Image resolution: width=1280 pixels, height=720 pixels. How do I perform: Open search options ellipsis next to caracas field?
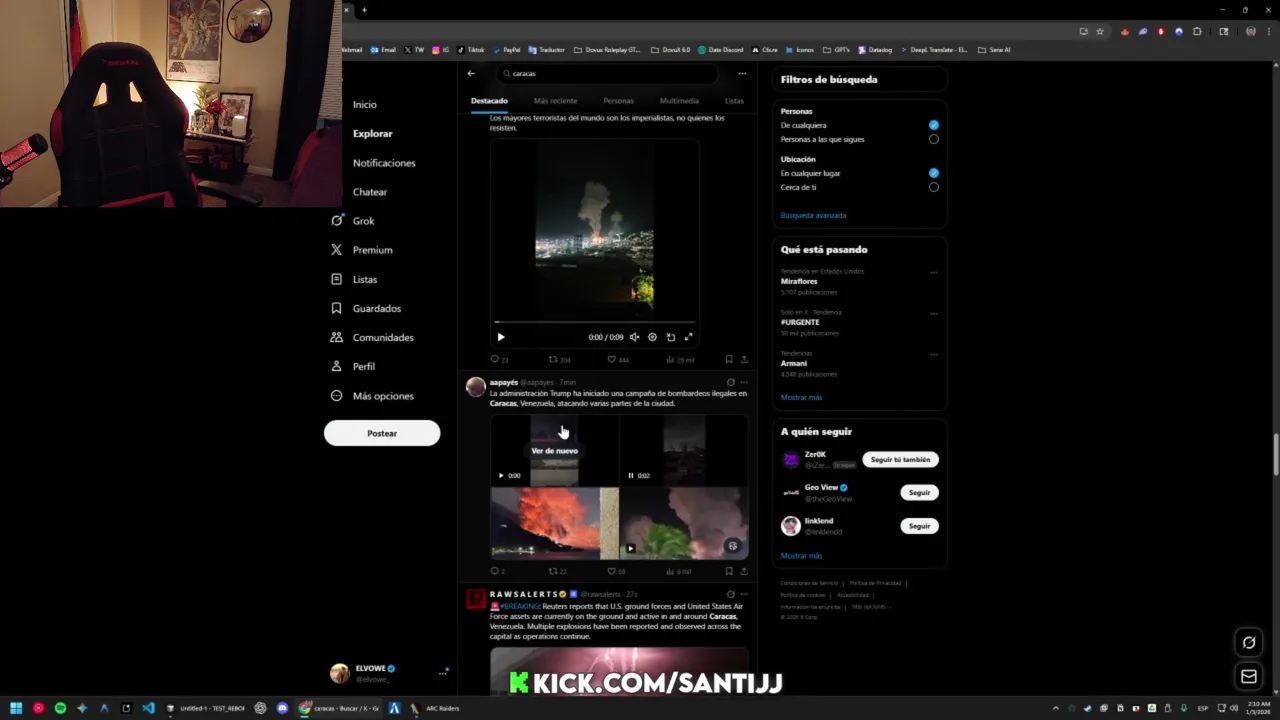[x=742, y=73]
